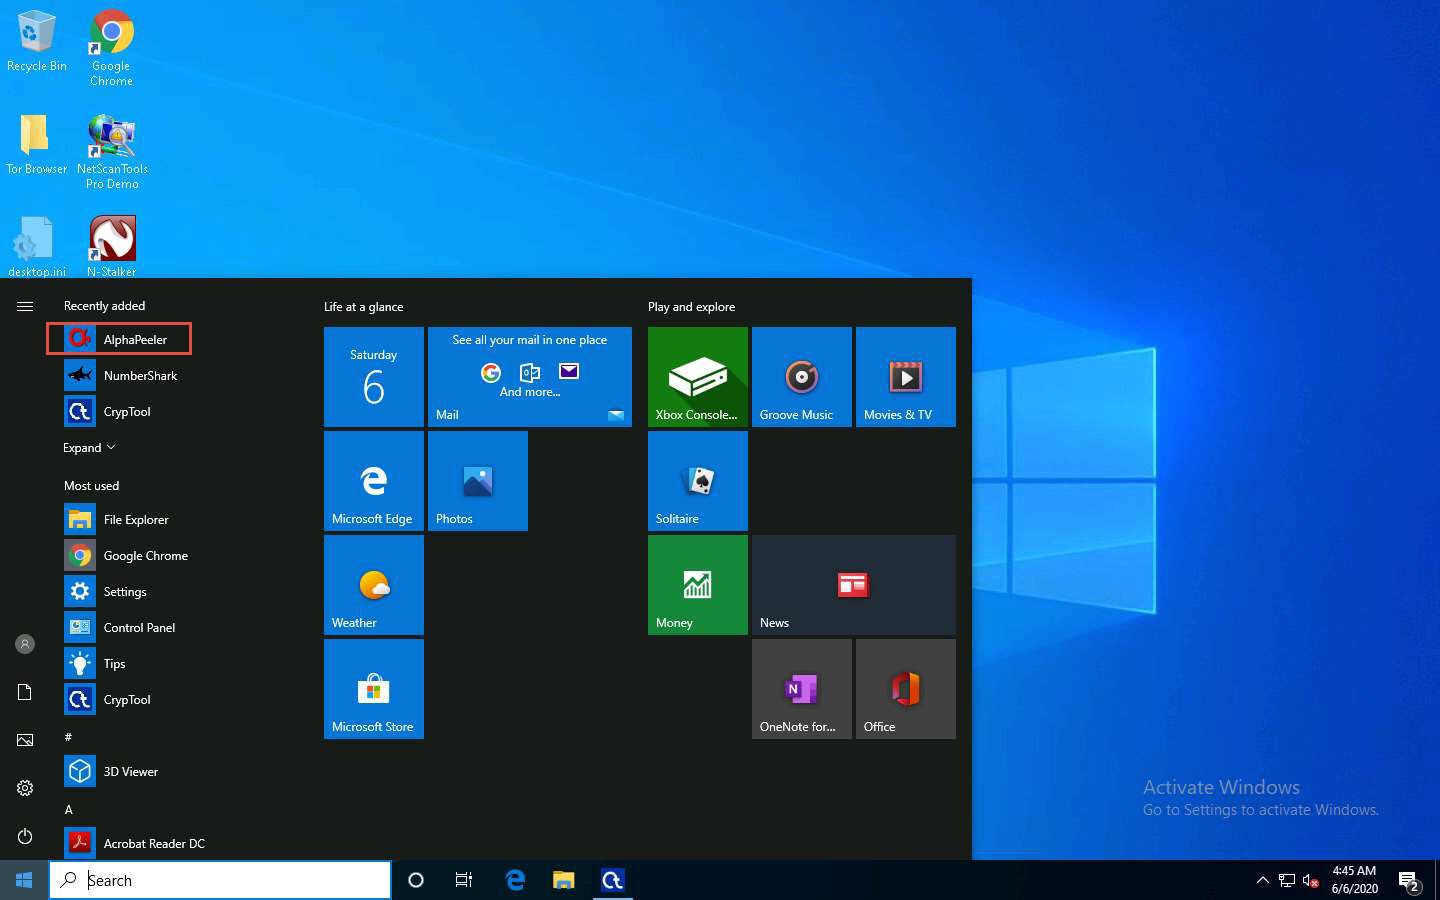Click the # letter group header
This screenshot has height=900, width=1440.
[x=68, y=737]
